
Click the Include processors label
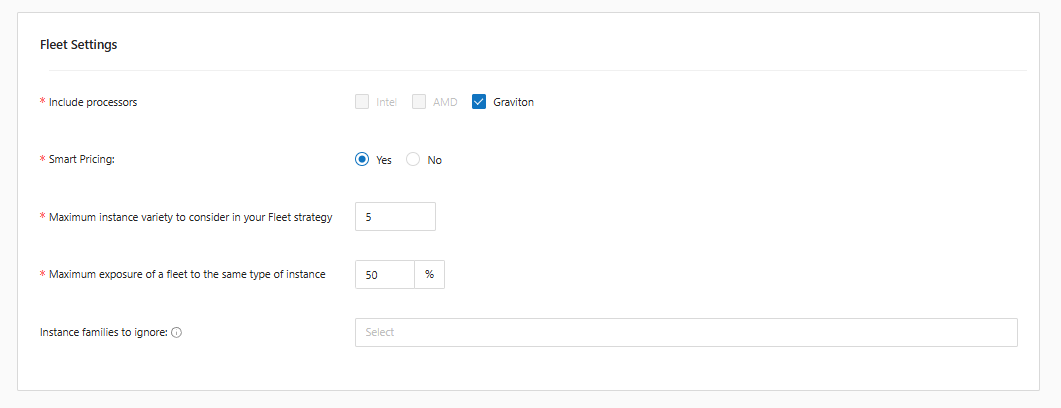click(x=93, y=102)
